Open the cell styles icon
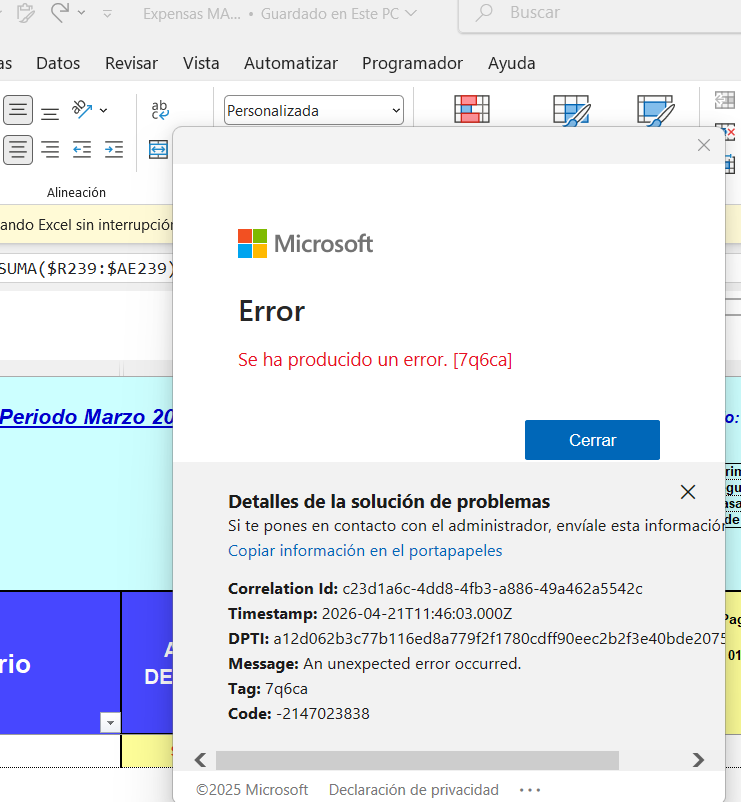This screenshot has width=741, height=802. point(656,109)
